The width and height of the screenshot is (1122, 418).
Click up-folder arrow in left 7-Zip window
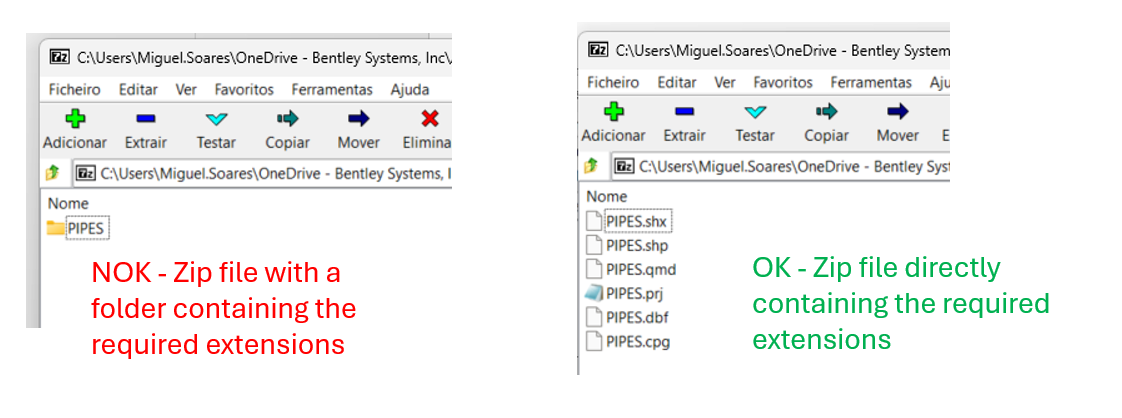coord(52,172)
